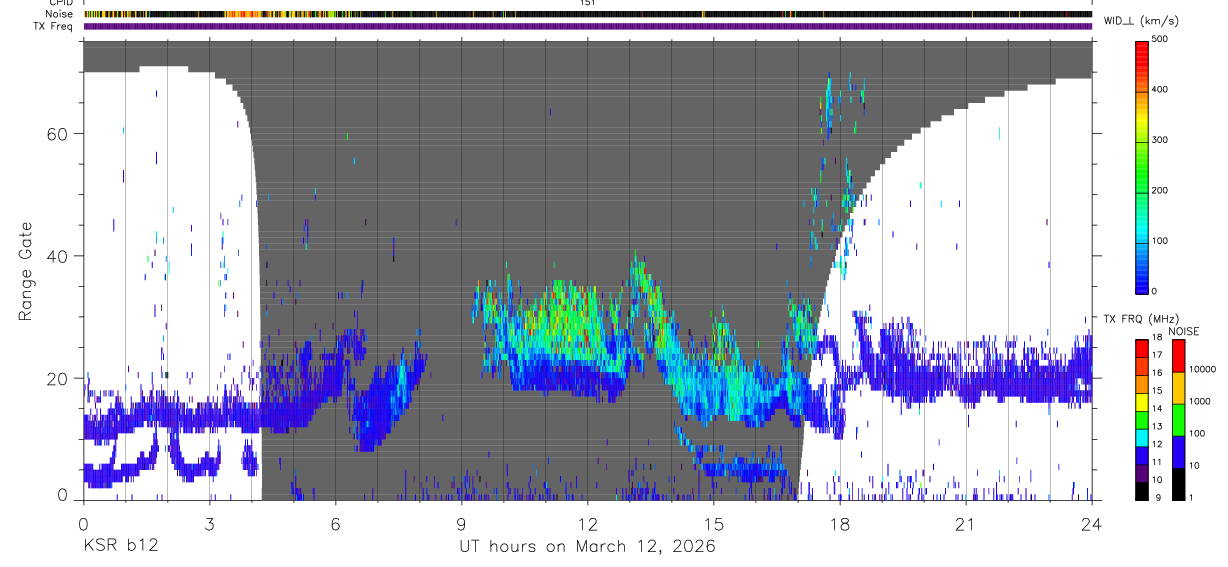The height and width of the screenshot is (567, 1228).
Task: Click the 'NOISE' legend title
Action: [x=1184, y=331]
